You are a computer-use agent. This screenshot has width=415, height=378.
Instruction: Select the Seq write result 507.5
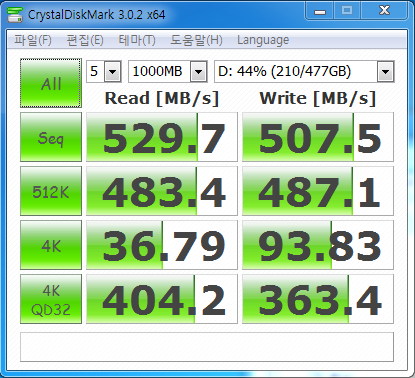point(318,137)
